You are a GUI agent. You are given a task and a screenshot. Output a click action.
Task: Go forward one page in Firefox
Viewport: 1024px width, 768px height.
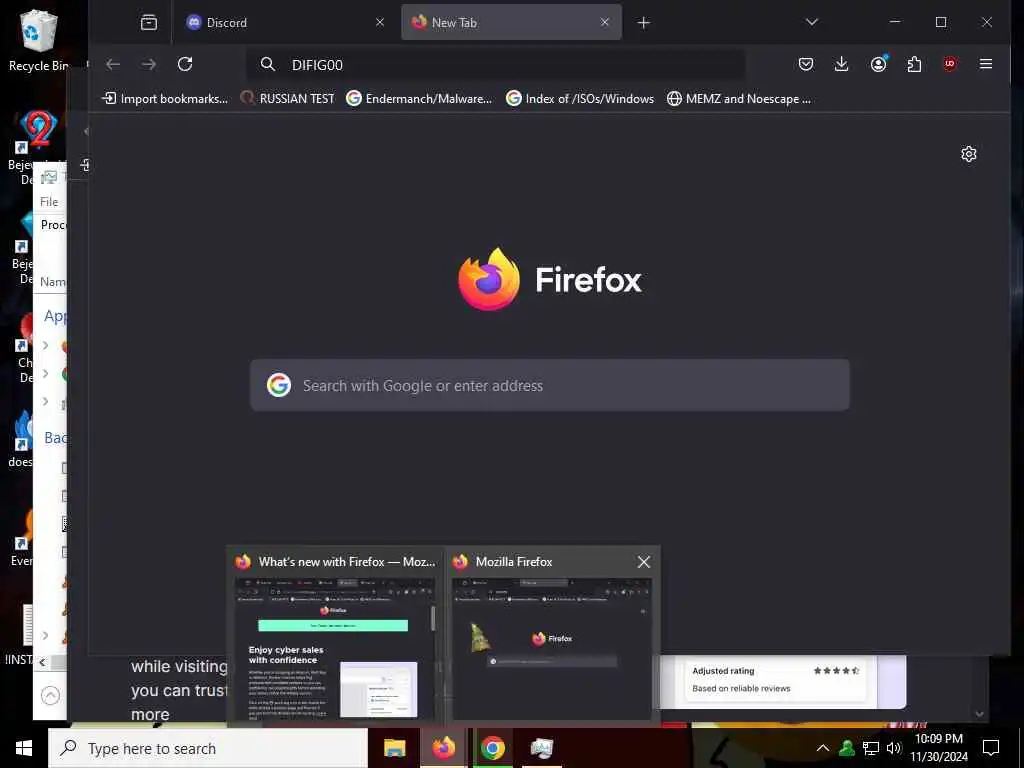coord(149,64)
